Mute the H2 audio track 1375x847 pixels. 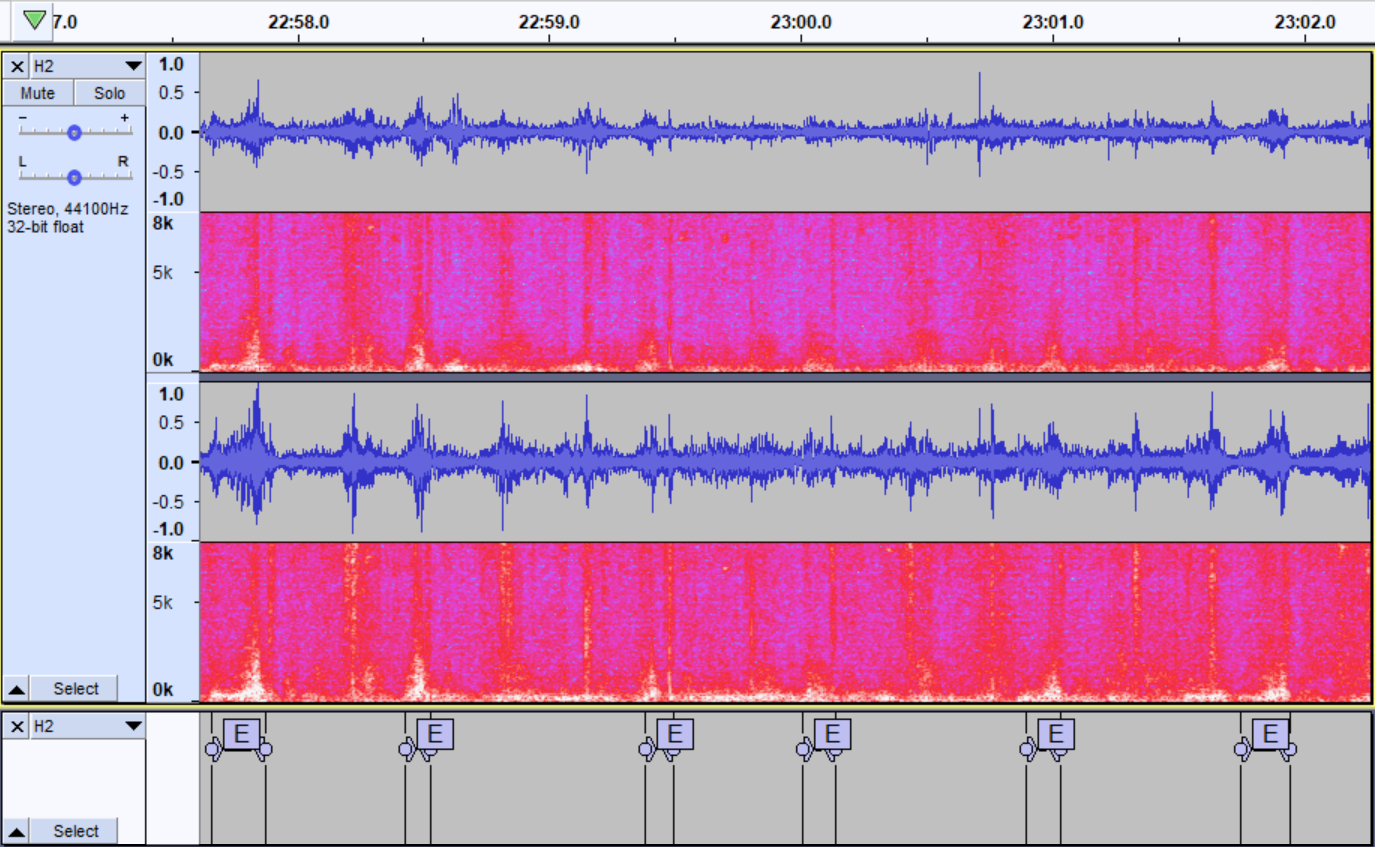pyautogui.click(x=38, y=93)
